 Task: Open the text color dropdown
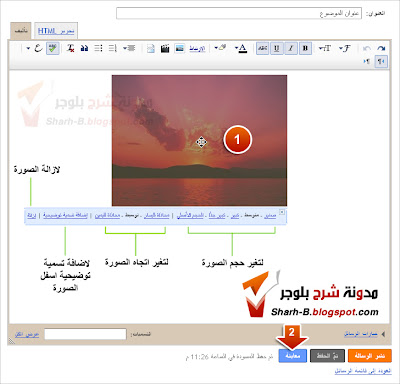pos(241,49)
